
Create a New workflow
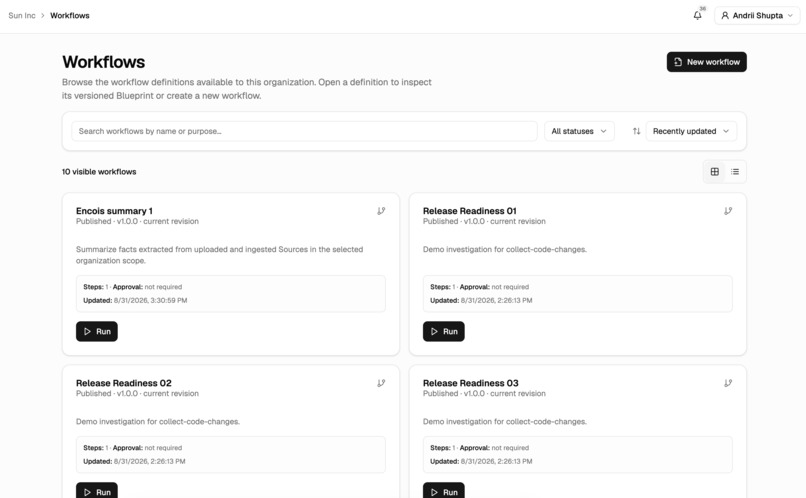(706, 62)
